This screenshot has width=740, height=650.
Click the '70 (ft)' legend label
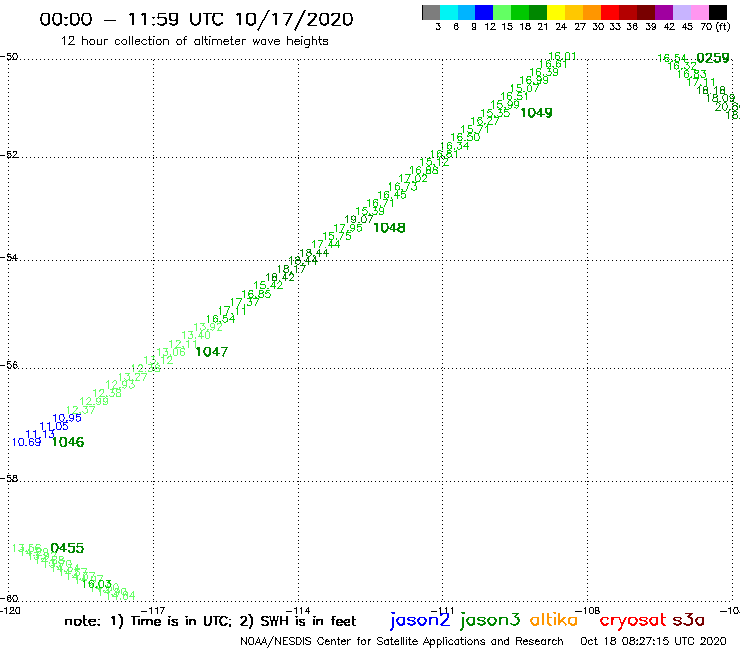coord(715,26)
